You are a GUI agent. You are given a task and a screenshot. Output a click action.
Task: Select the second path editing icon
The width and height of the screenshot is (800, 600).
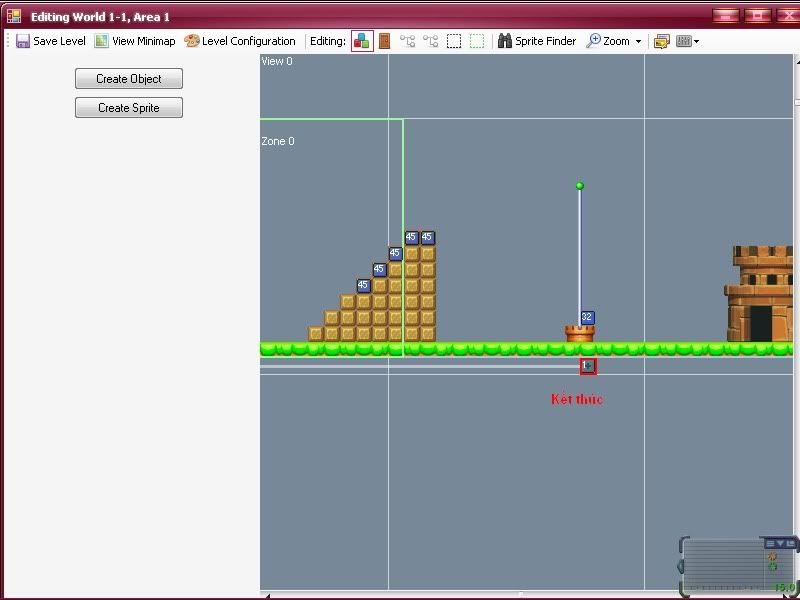pos(431,41)
